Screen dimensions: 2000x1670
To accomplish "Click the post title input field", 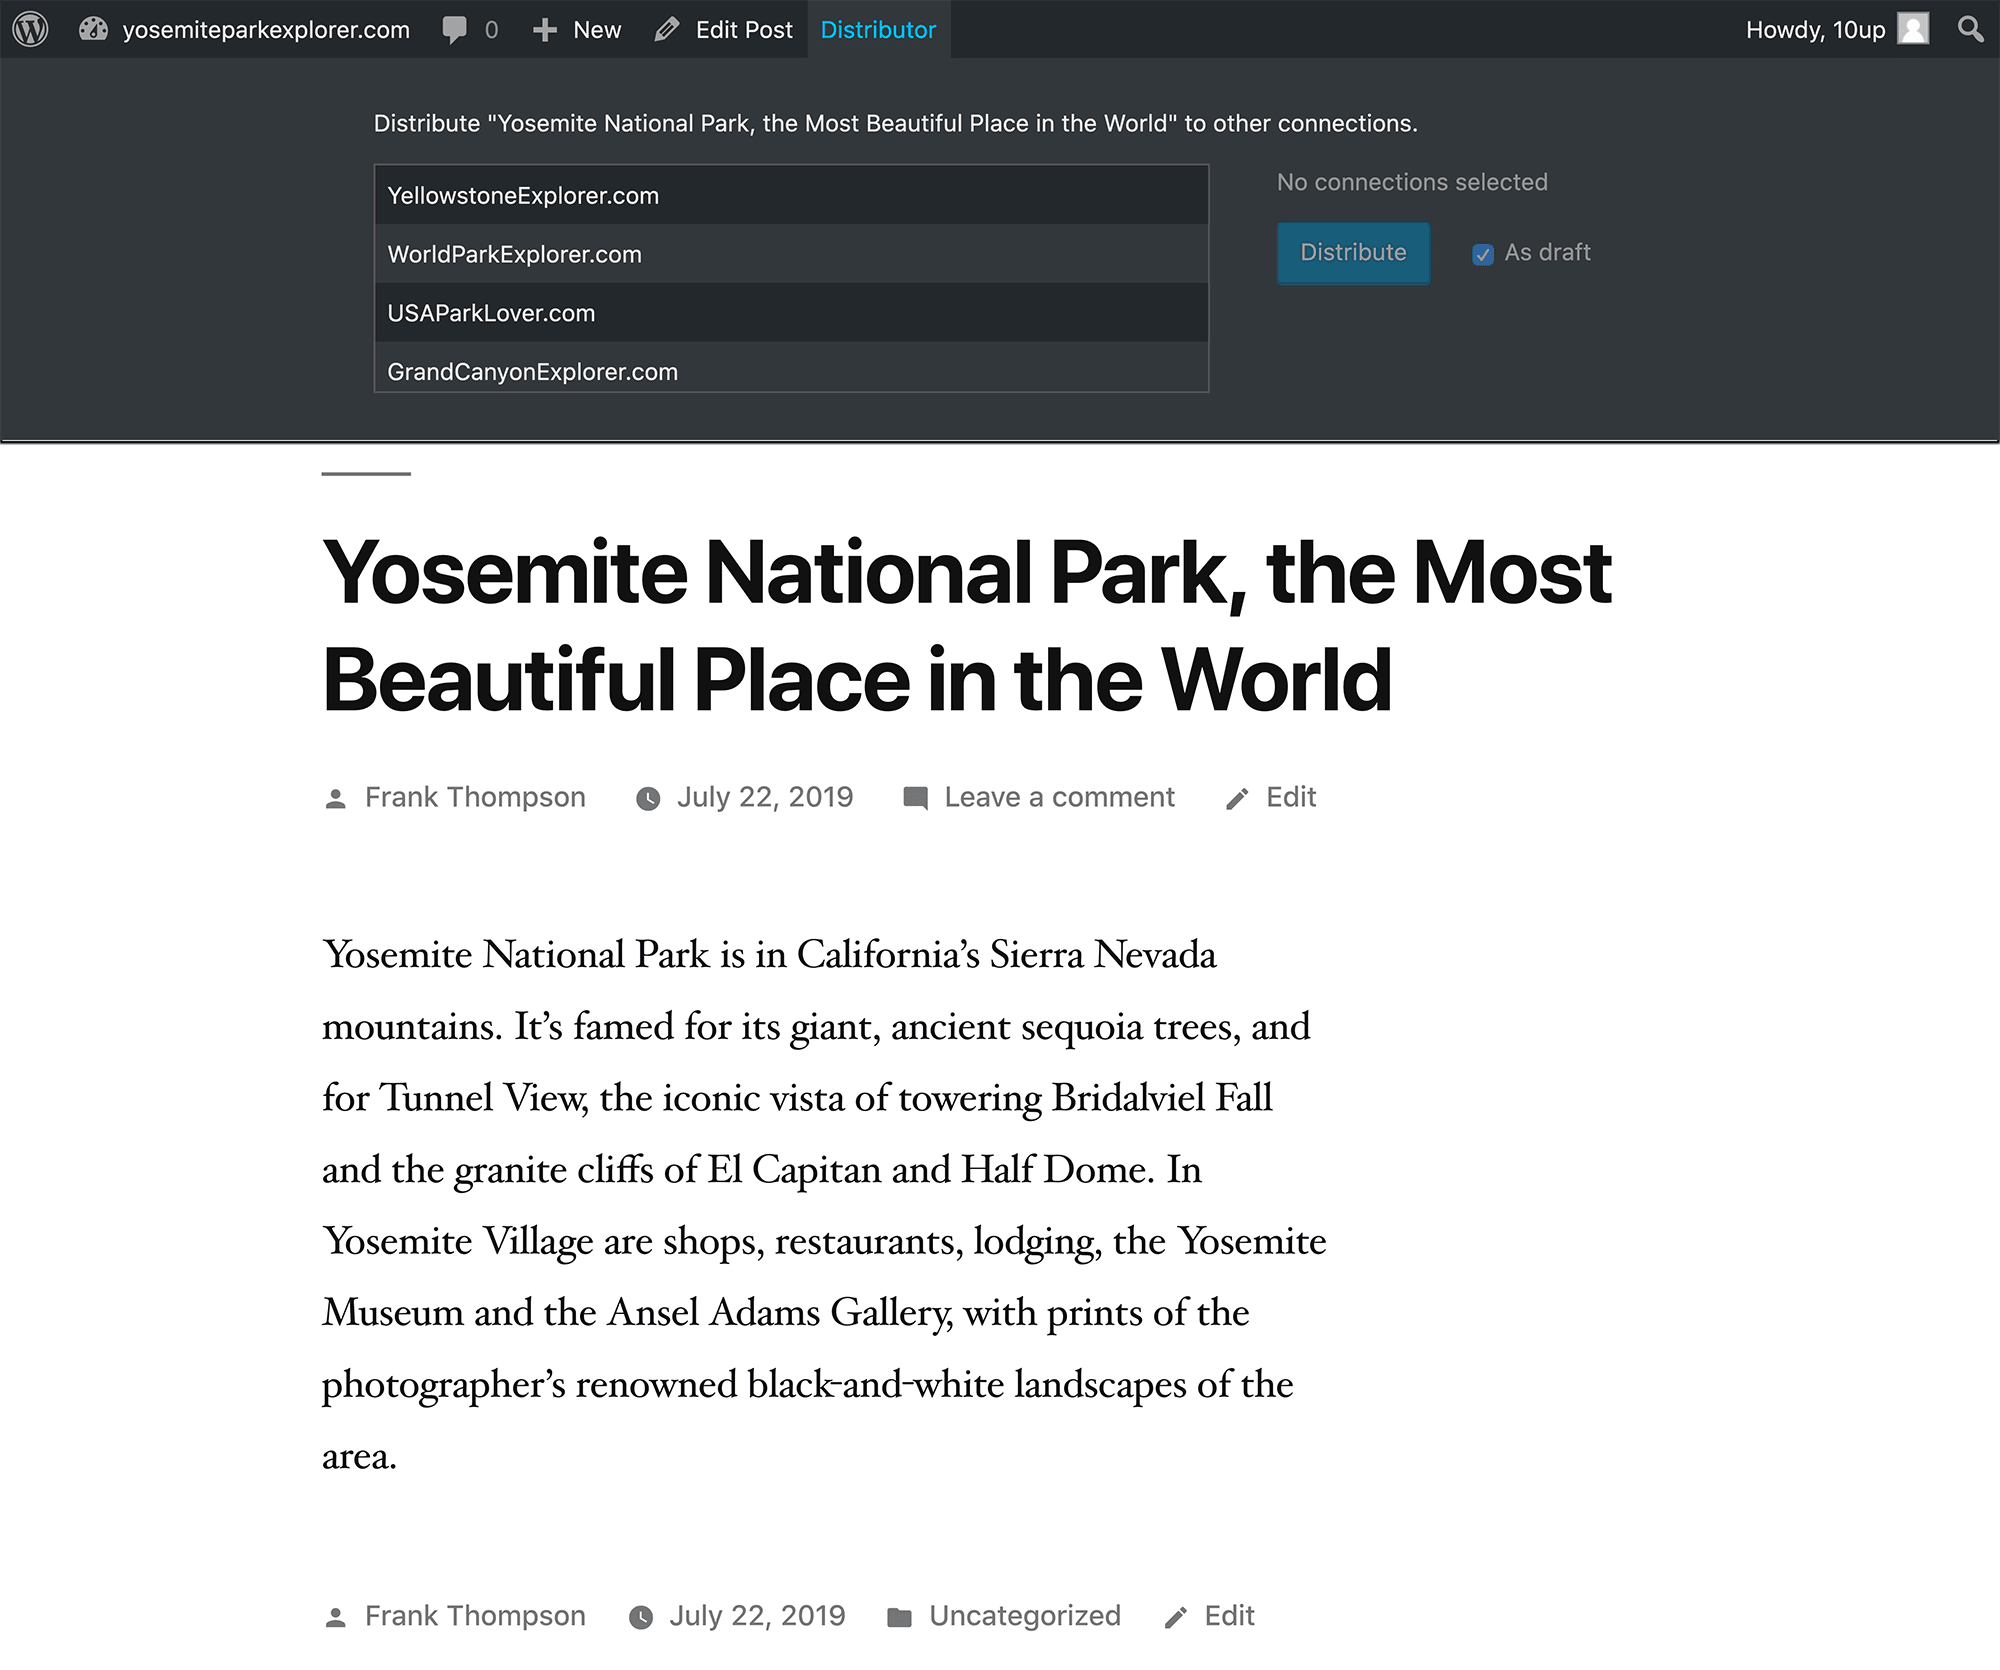I will pyautogui.click(x=970, y=623).
